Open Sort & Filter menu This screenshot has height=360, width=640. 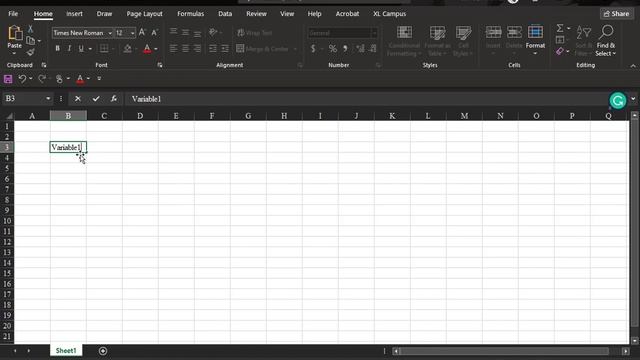point(583,41)
